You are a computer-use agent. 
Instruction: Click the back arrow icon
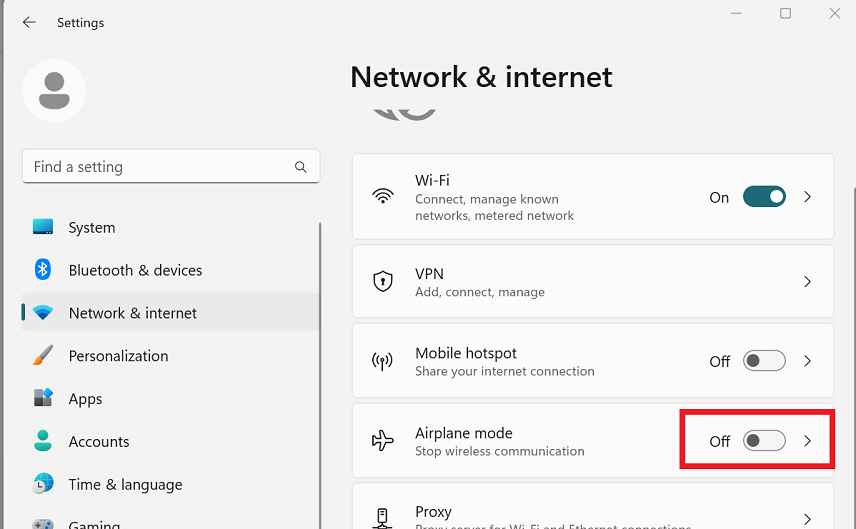tap(29, 22)
